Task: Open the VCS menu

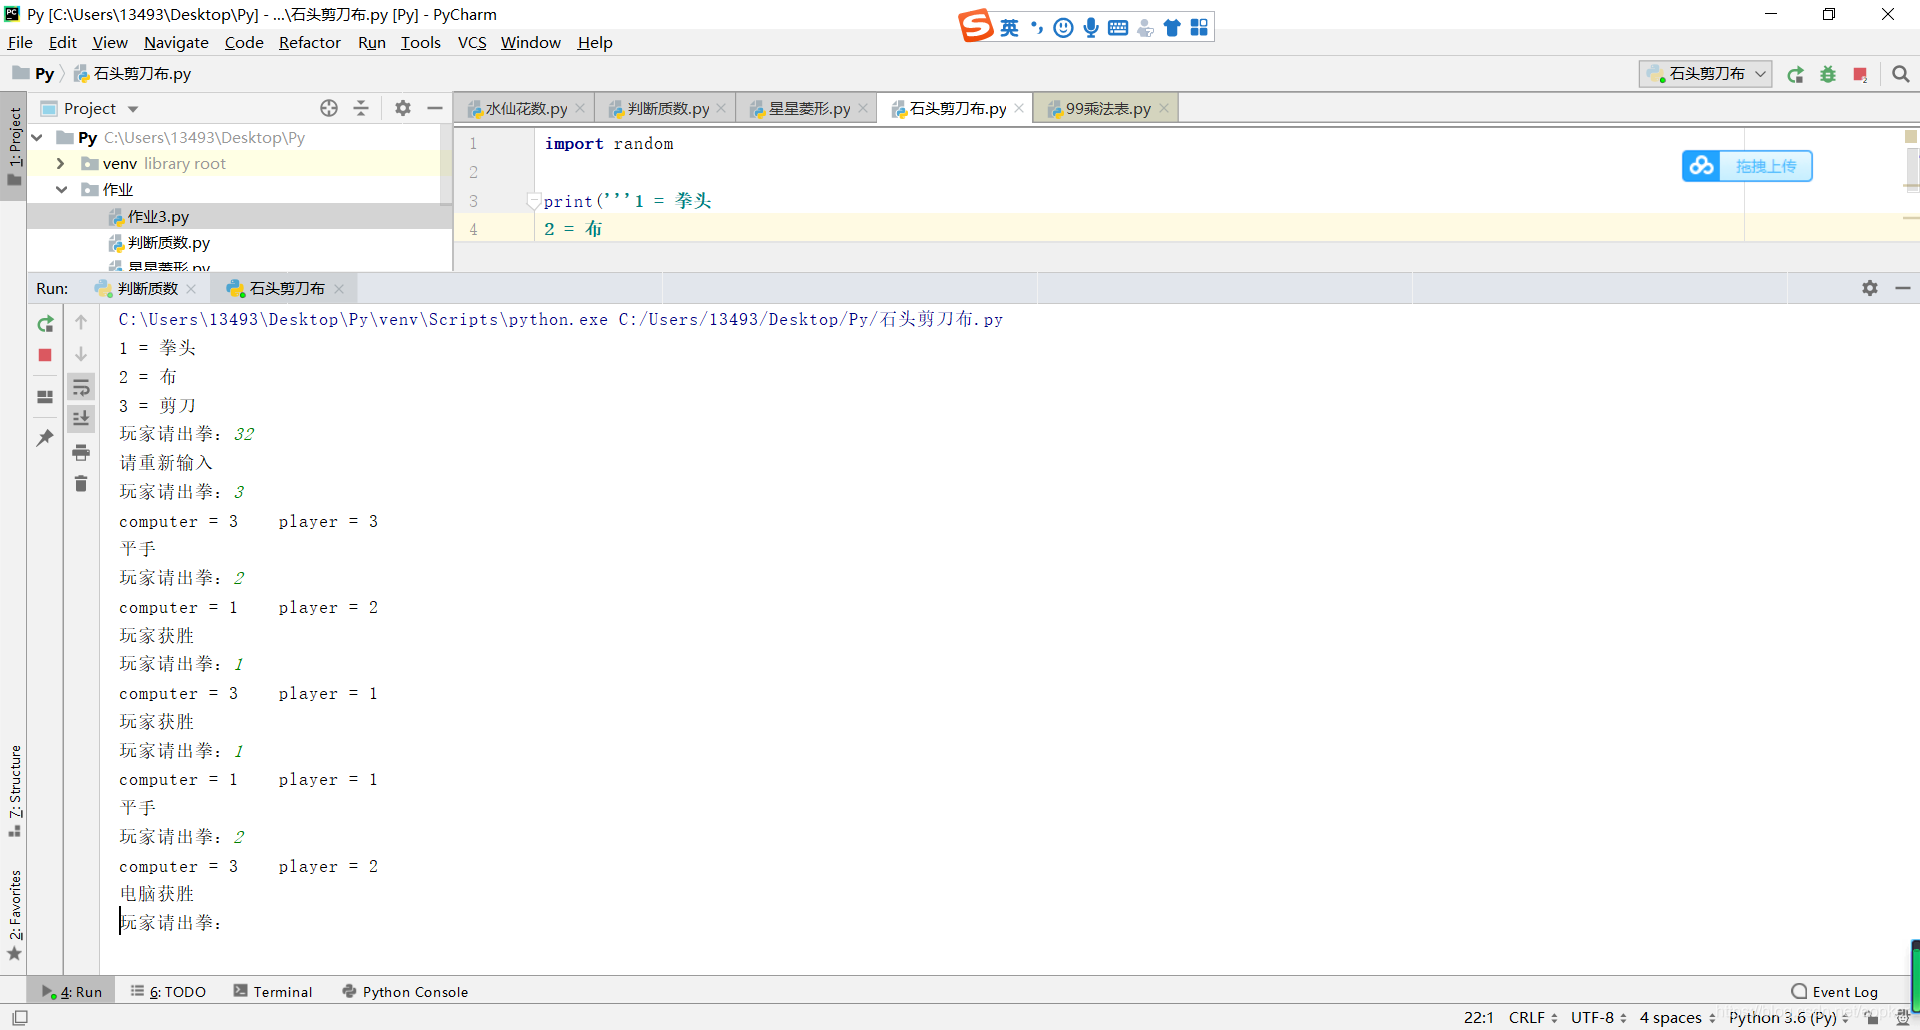Action: pos(472,42)
